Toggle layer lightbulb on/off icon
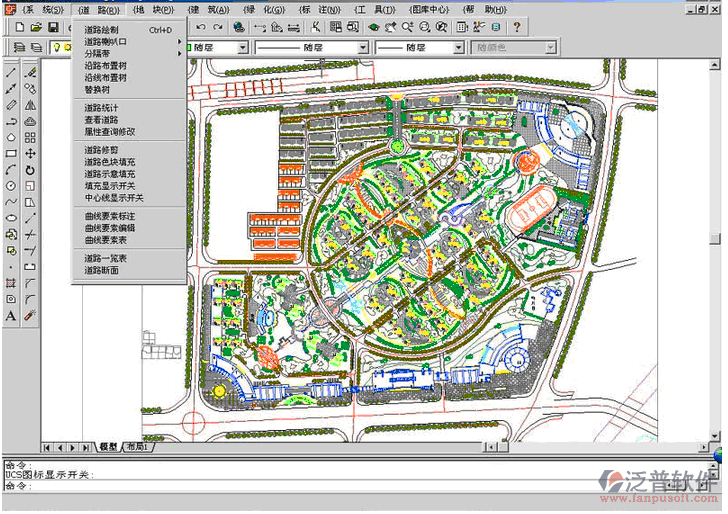Screen dimensions: 728x514 (56, 48)
